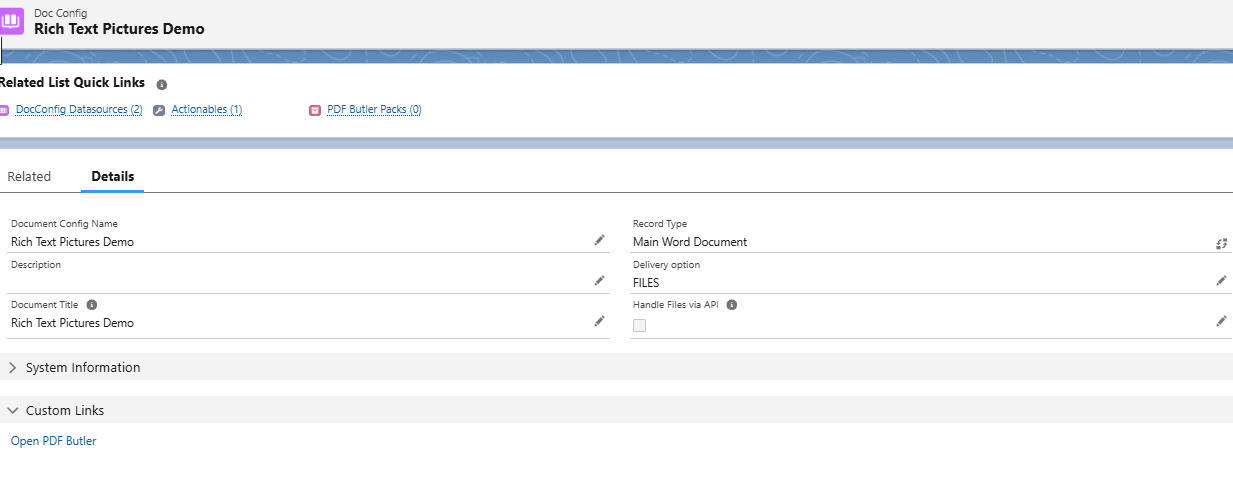
Task: Edit Document Config Name with pencil icon
Action: [599, 240]
